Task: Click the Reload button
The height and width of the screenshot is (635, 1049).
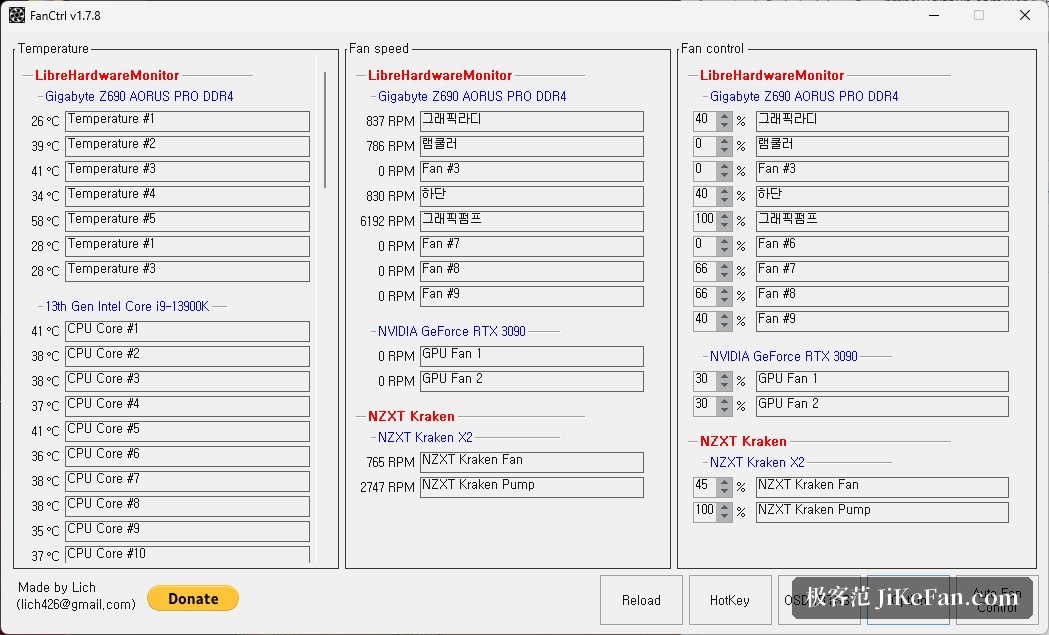Action: 641,600
